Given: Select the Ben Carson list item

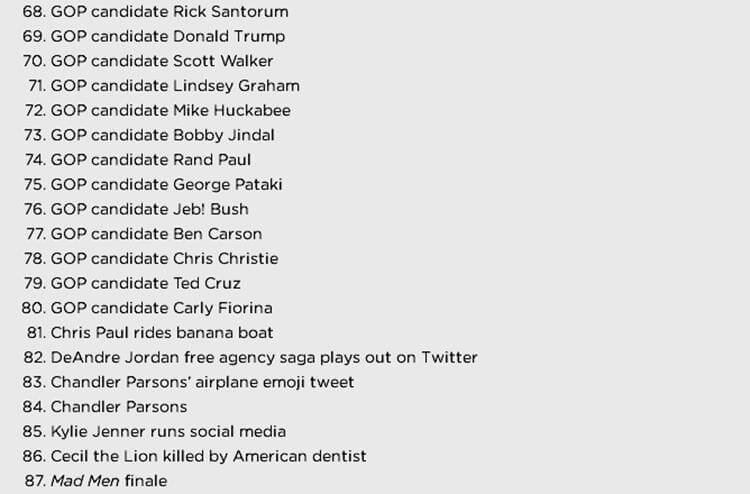Looking at the screenshot, I should coord(144,234).
